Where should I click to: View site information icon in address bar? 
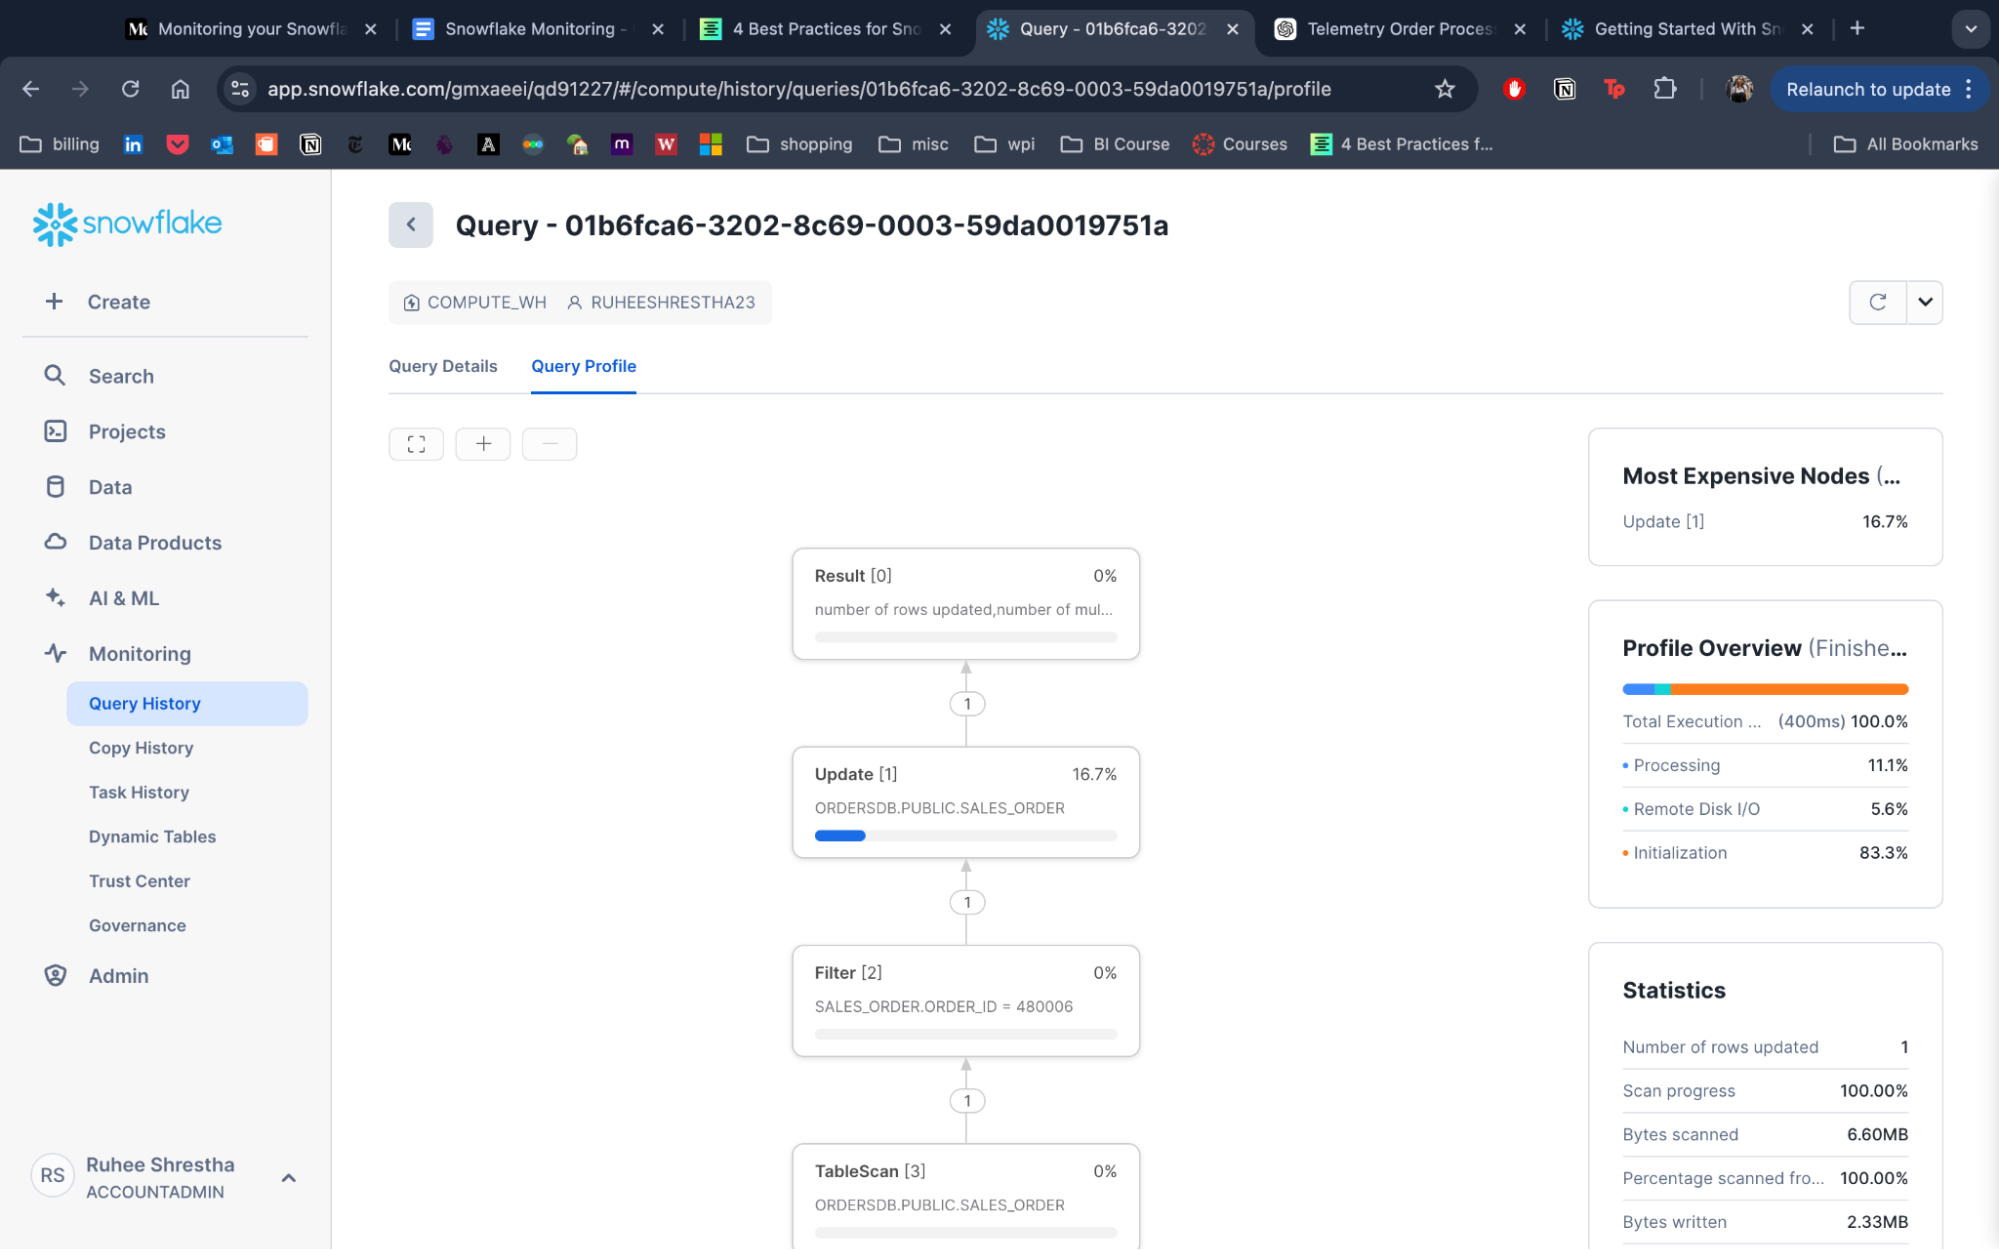tap(240, 89)
